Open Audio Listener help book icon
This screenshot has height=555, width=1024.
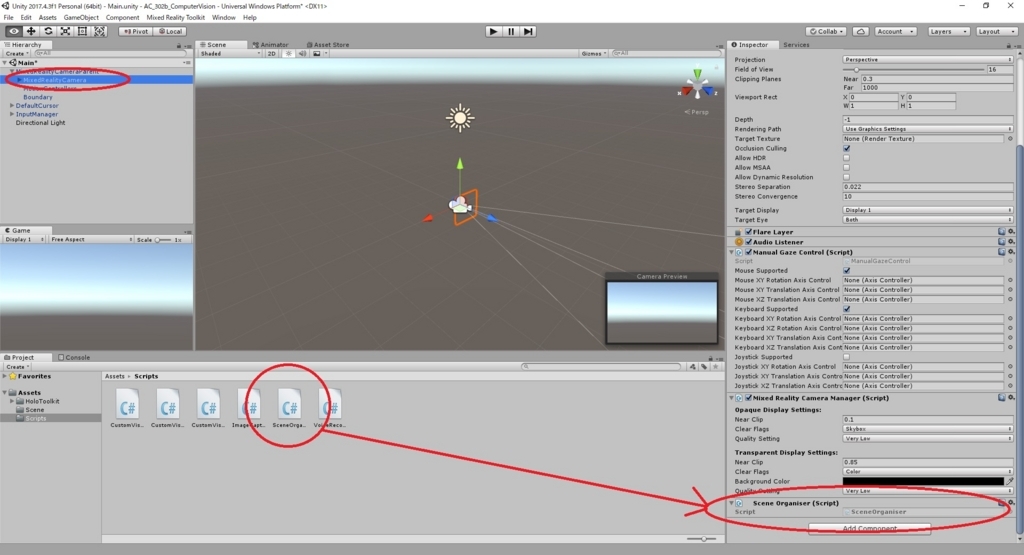1002,242
